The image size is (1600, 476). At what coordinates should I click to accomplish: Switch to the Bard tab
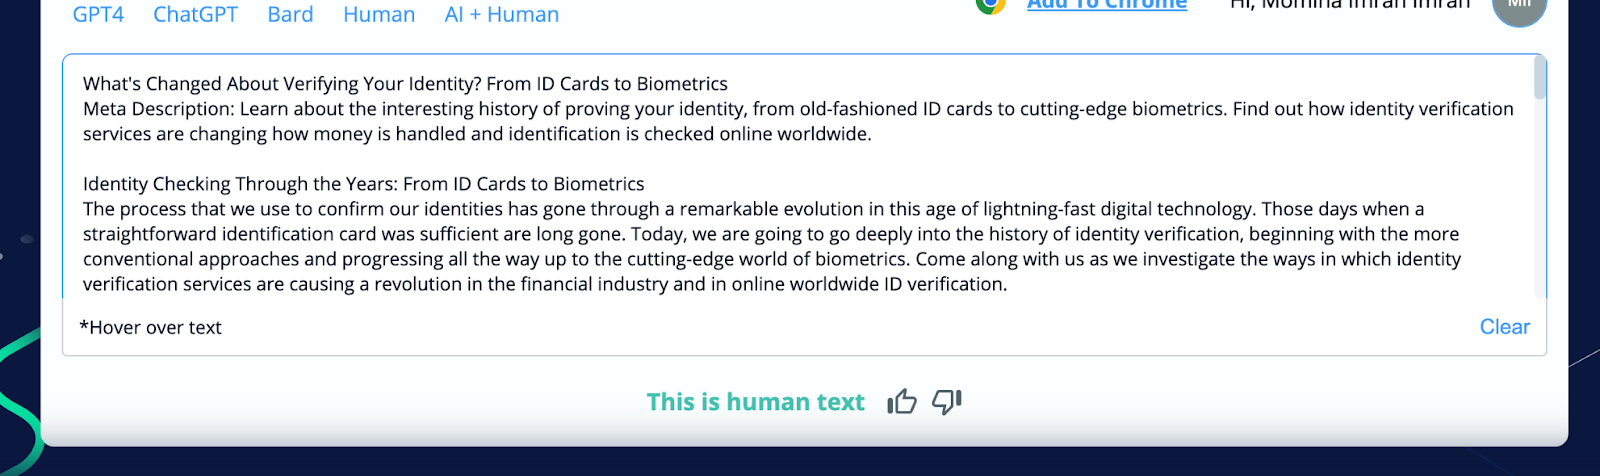[290, 14]
